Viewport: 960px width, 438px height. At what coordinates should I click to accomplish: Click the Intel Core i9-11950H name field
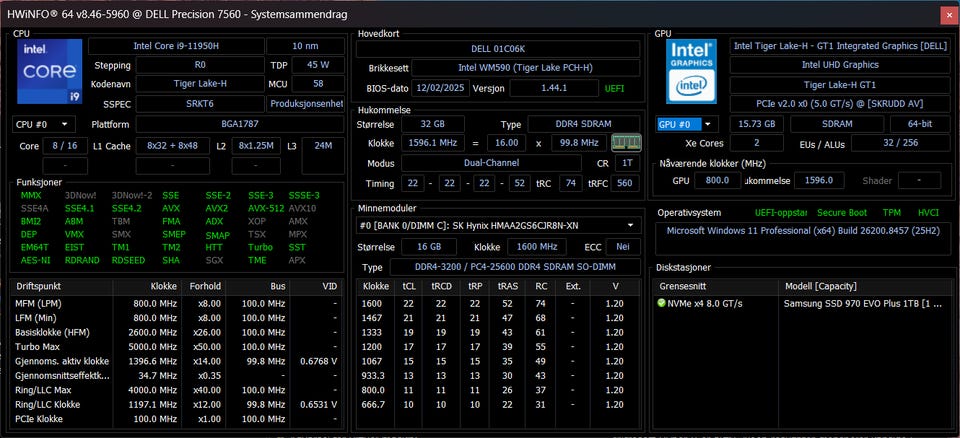point(176,46)
